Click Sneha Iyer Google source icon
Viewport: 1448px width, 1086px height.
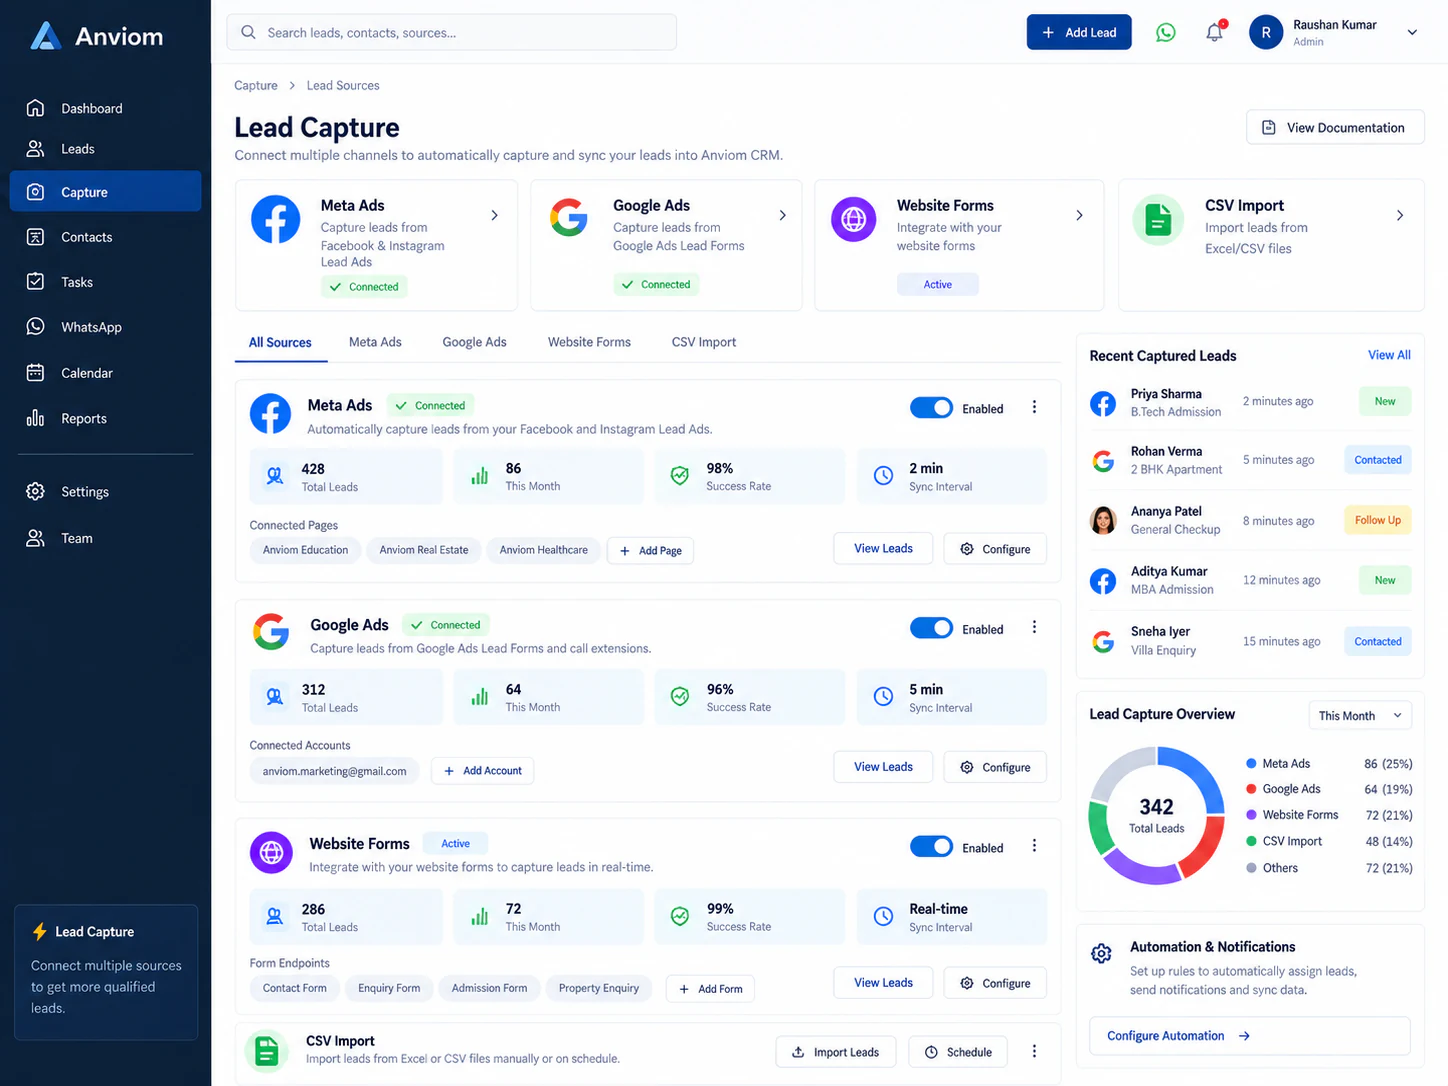click(x=1103, y=642)
